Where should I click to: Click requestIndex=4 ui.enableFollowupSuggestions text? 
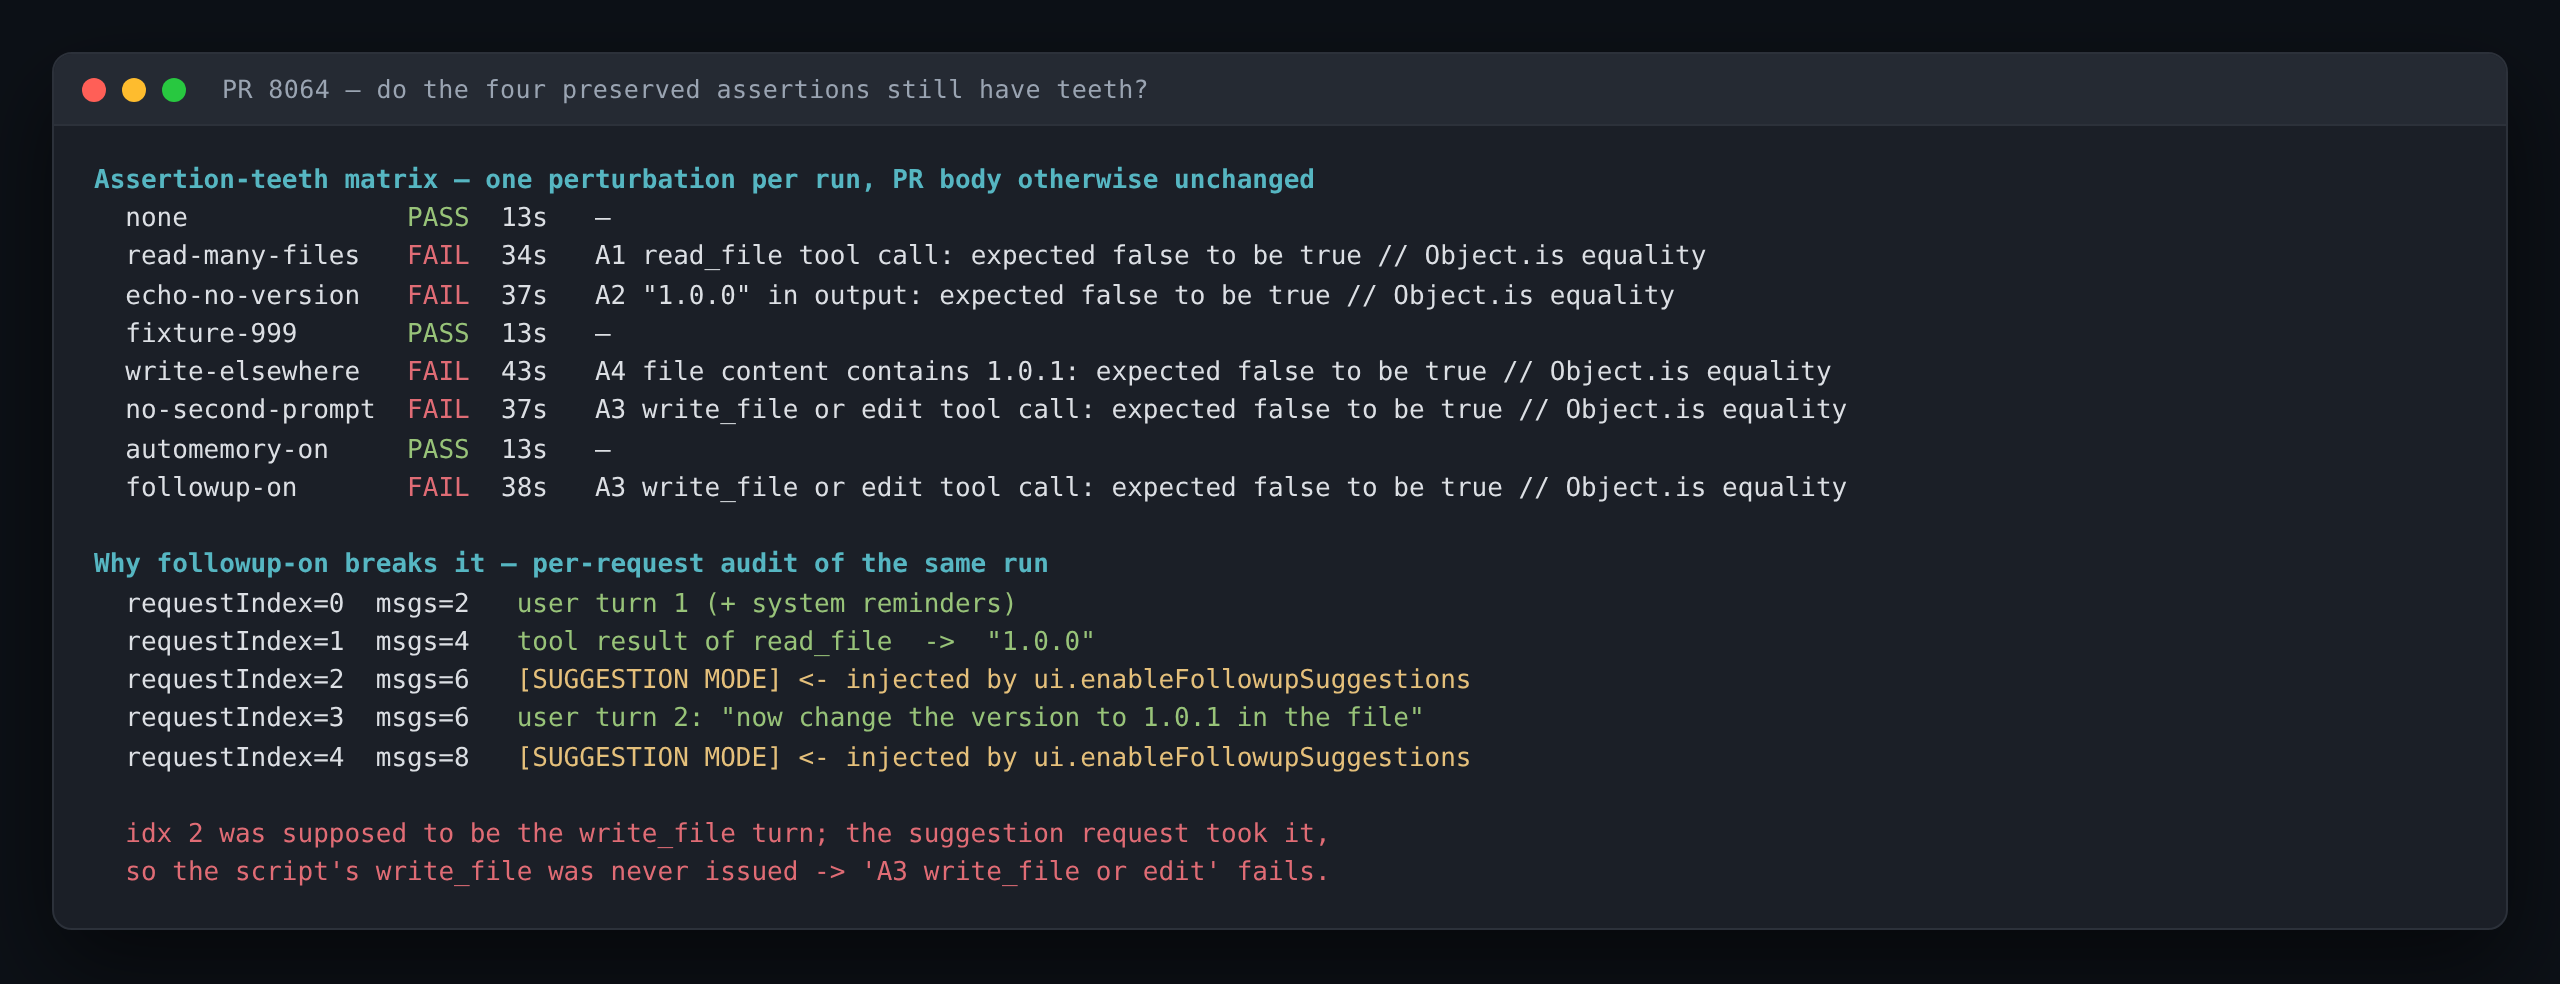click(x=1252, y=758)
